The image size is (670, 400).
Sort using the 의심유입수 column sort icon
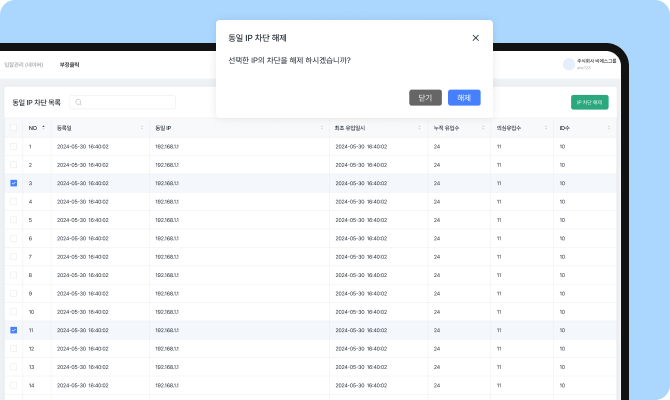tap(546, 128)
